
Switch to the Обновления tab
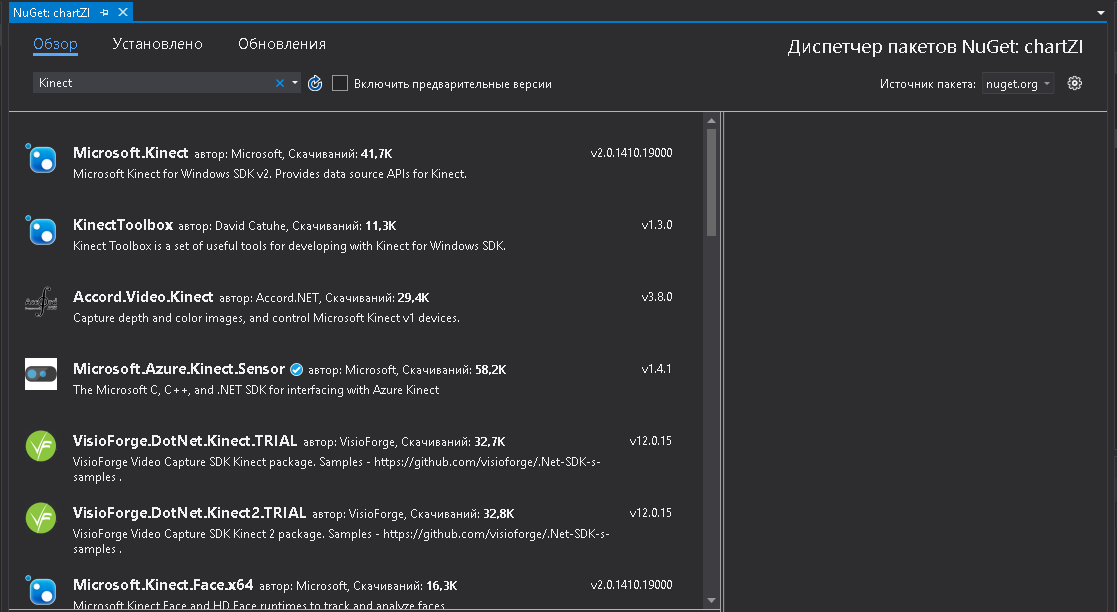tap(282, 44)
